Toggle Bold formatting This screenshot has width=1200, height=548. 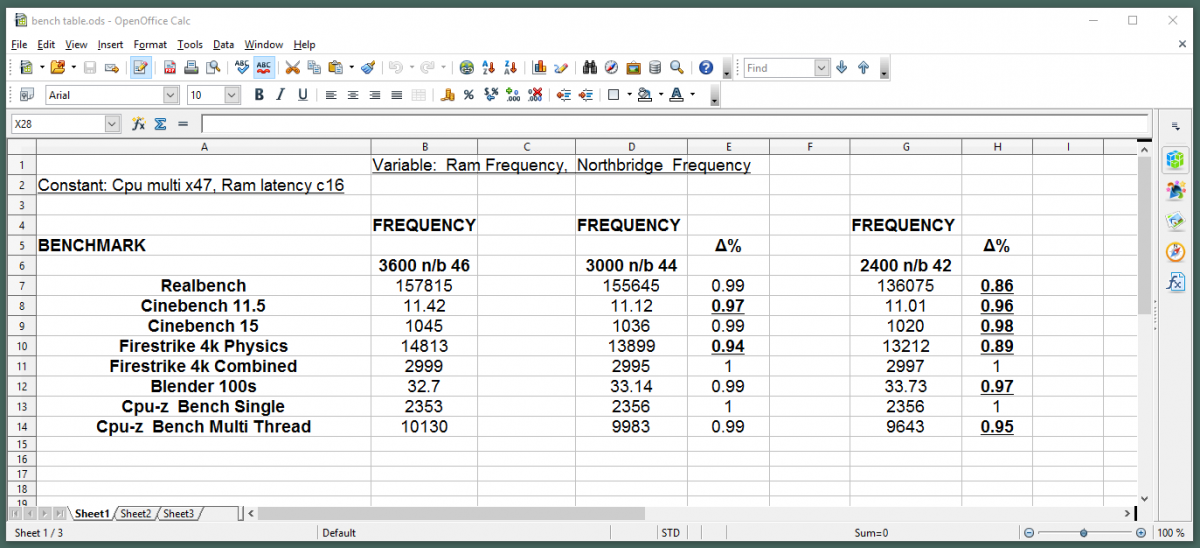coord(259,95)
